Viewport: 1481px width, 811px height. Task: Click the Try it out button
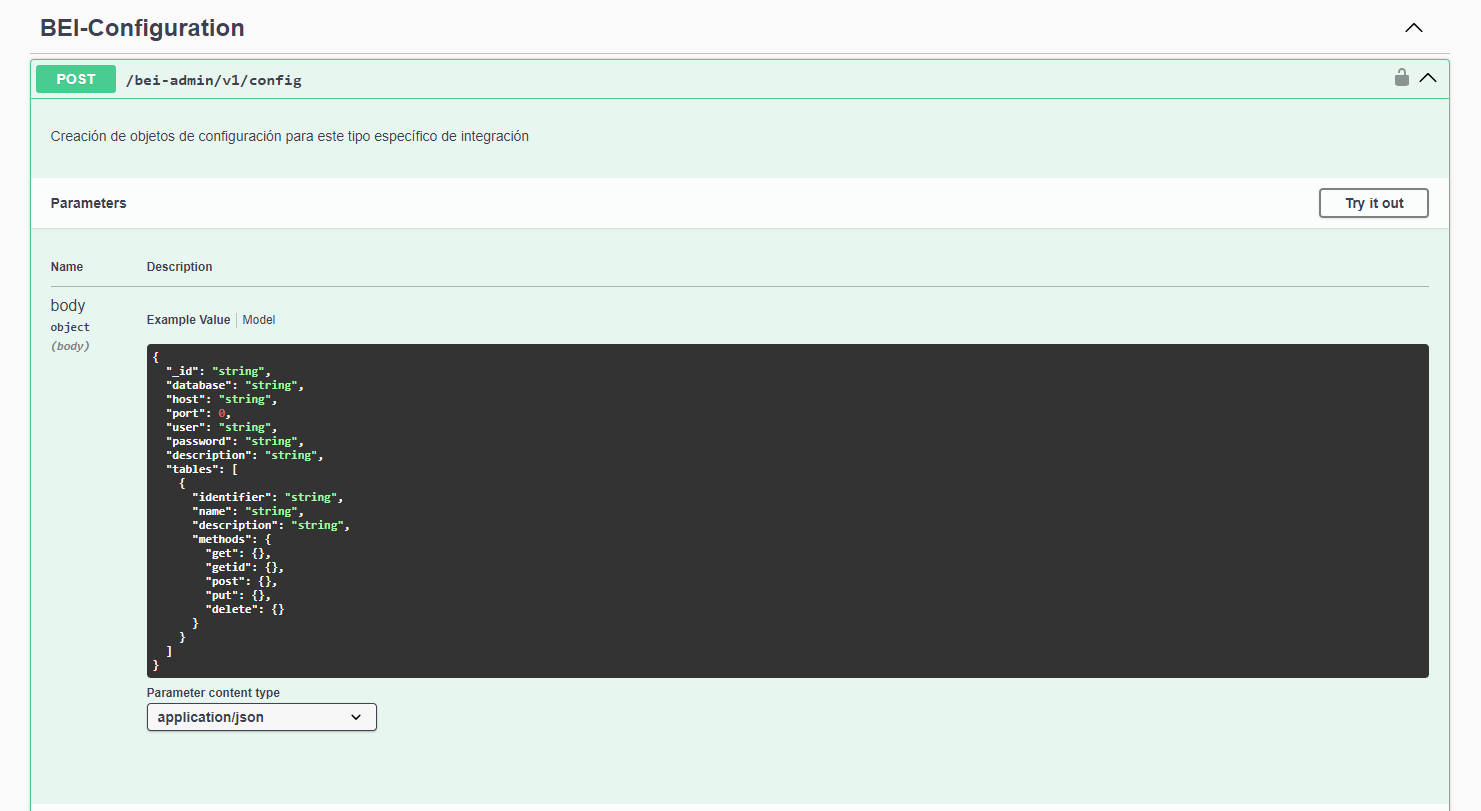tap(1373, 203)
